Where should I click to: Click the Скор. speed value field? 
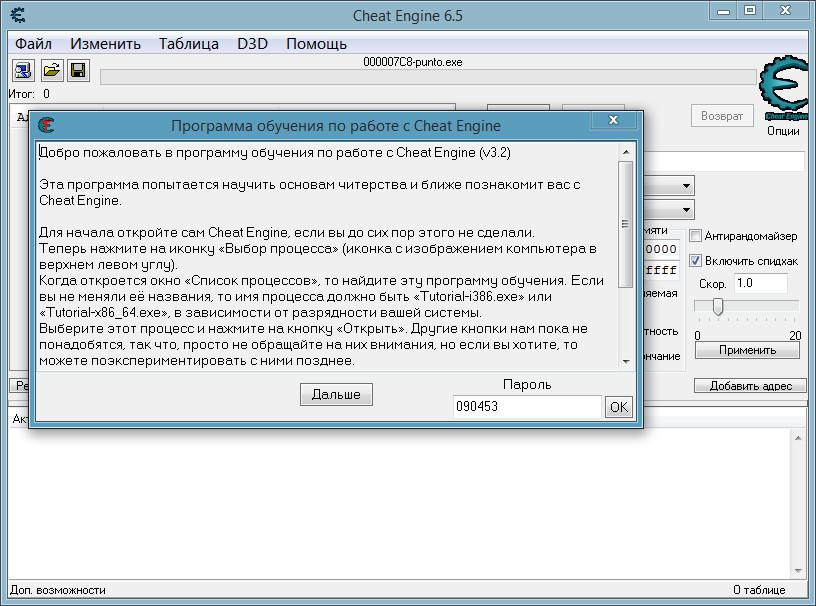tap(760, 283)
